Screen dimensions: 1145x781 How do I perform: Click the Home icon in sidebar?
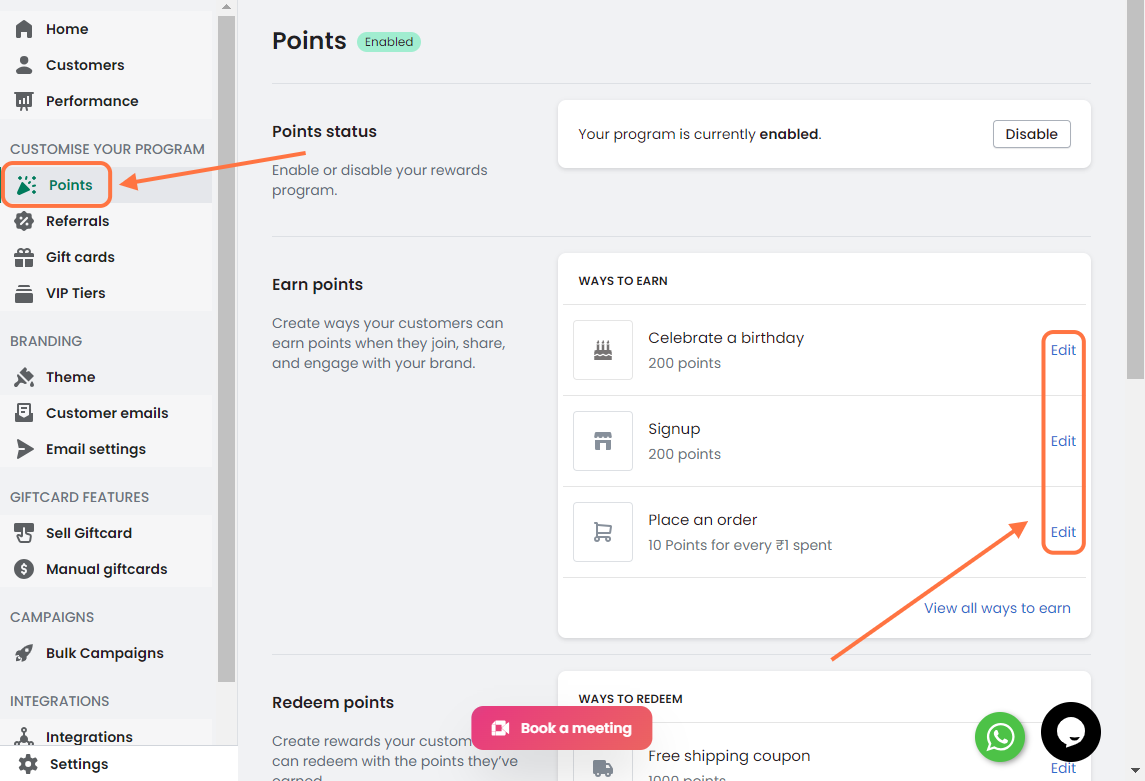[x=24, y=29]
